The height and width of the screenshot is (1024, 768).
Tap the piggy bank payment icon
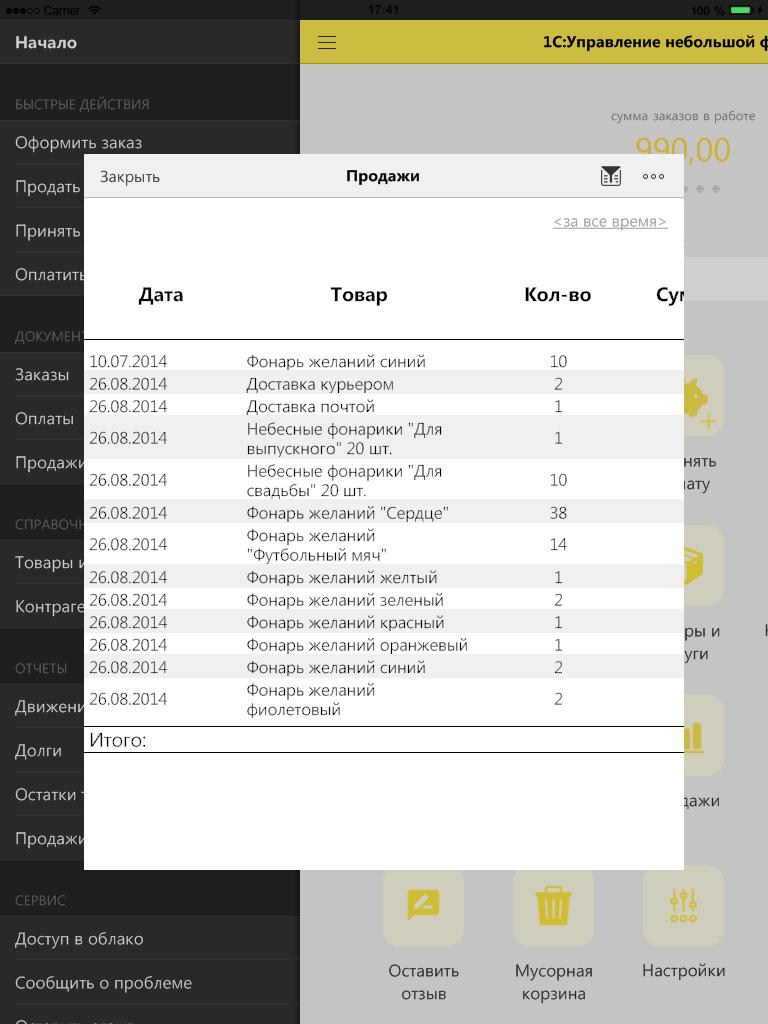[x=704, y=394]
